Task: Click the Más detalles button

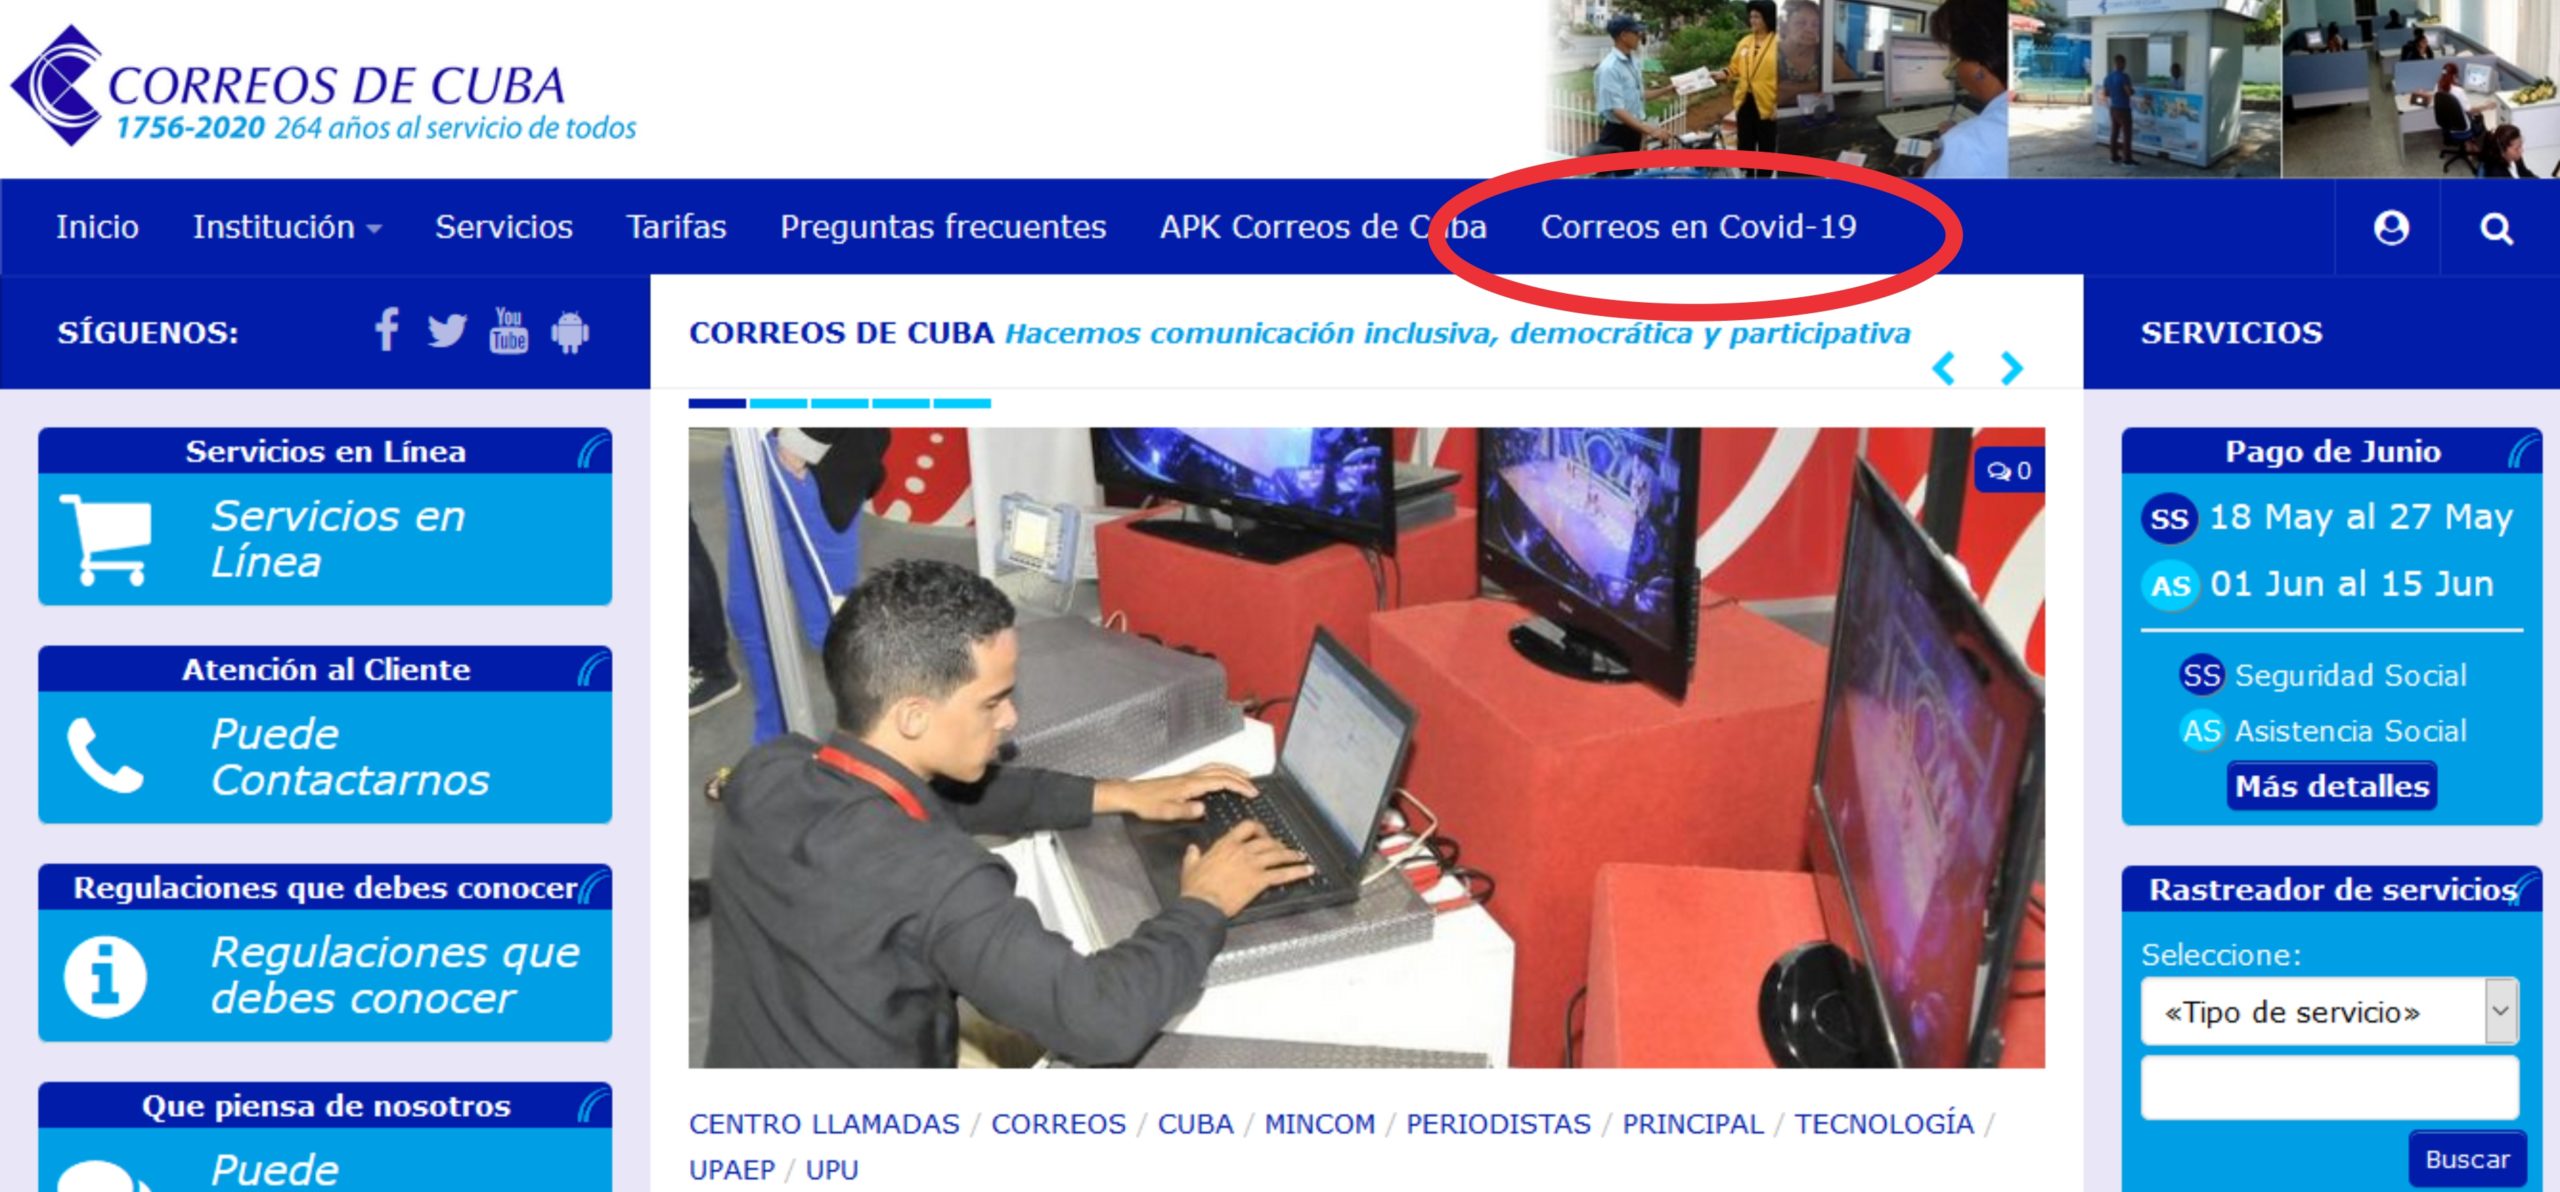Action: (x=2331, y=786)
